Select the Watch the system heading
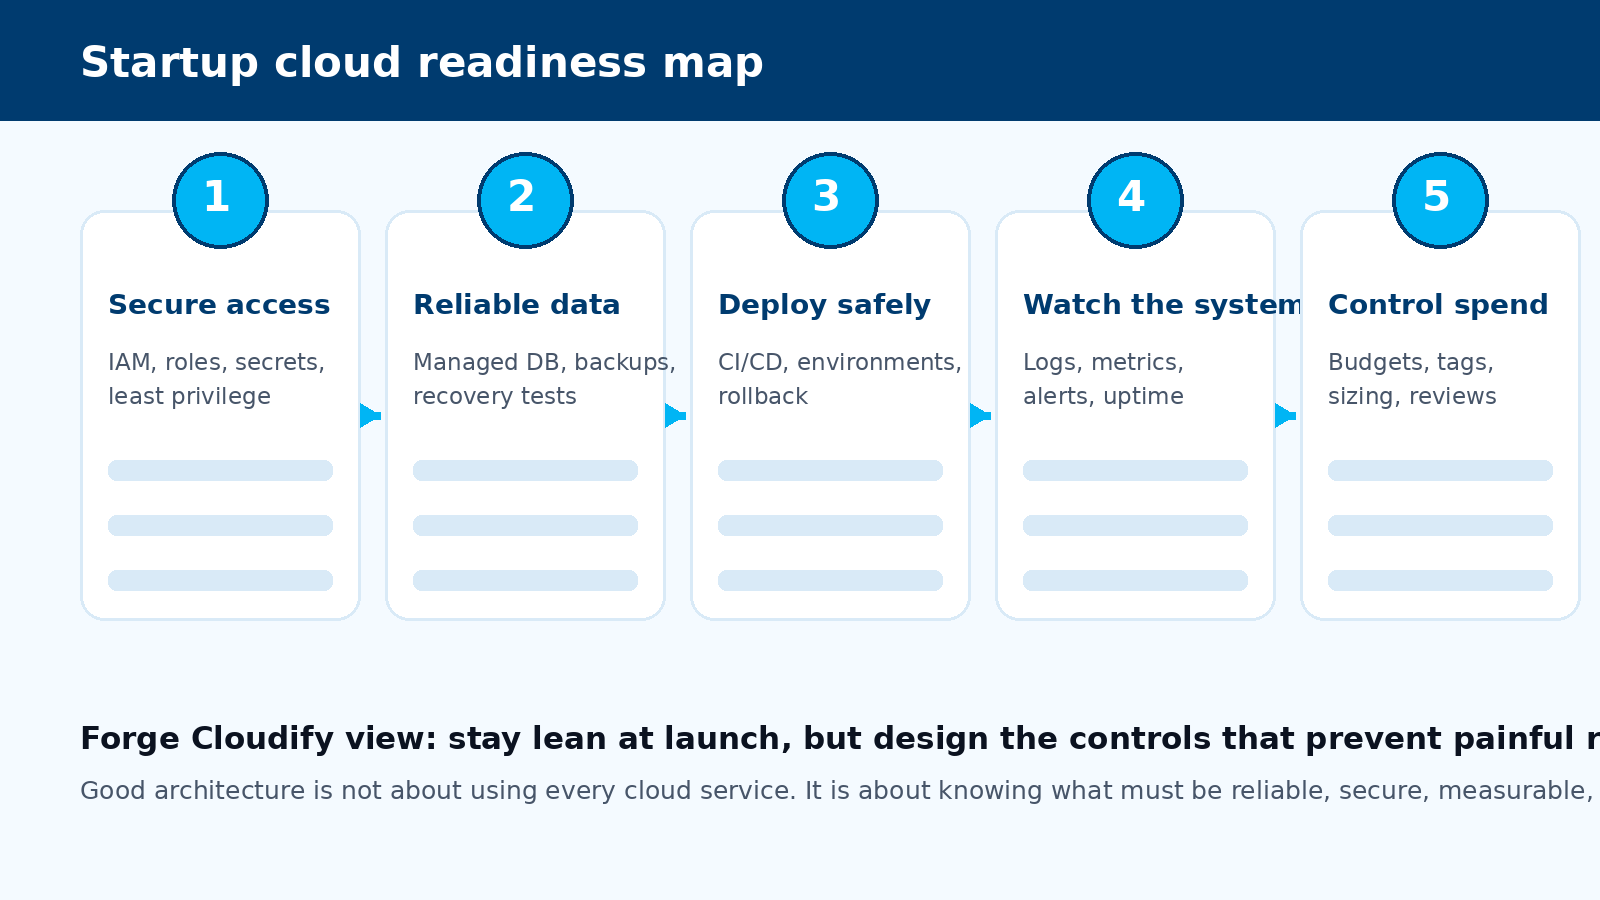 [1162, 305]
